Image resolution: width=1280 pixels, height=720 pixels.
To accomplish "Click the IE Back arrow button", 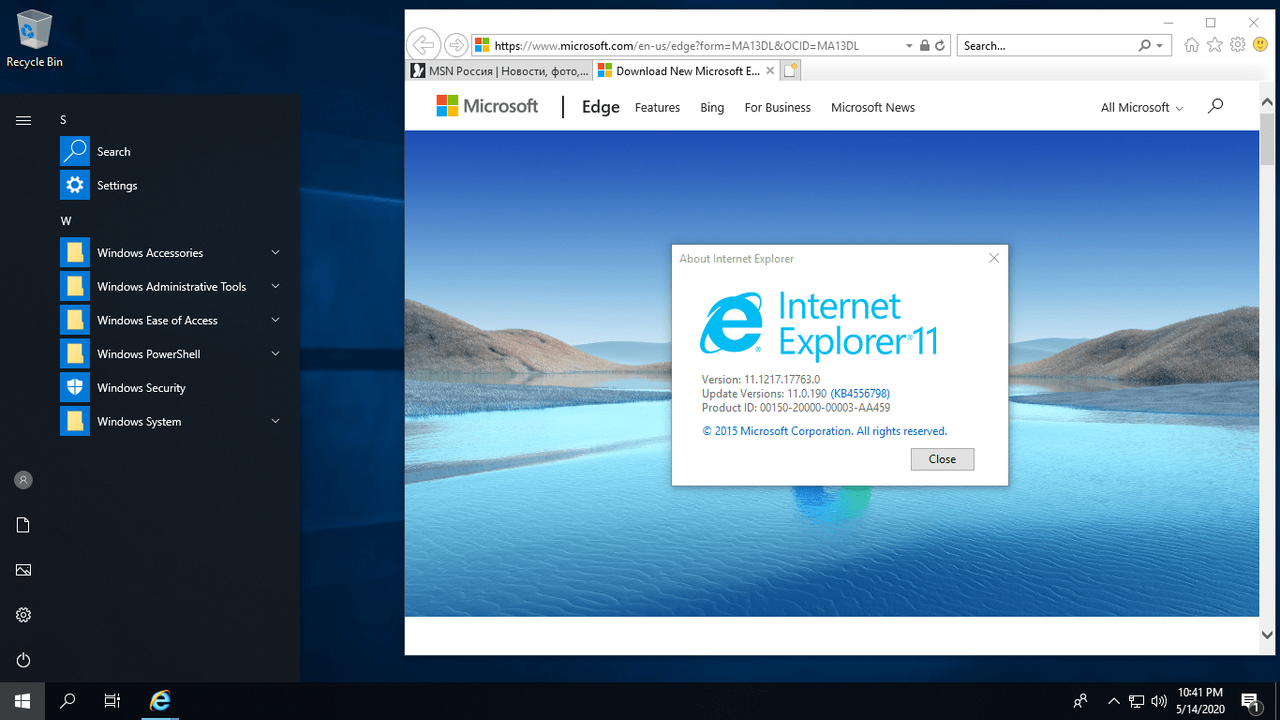I will coord(424,45).
